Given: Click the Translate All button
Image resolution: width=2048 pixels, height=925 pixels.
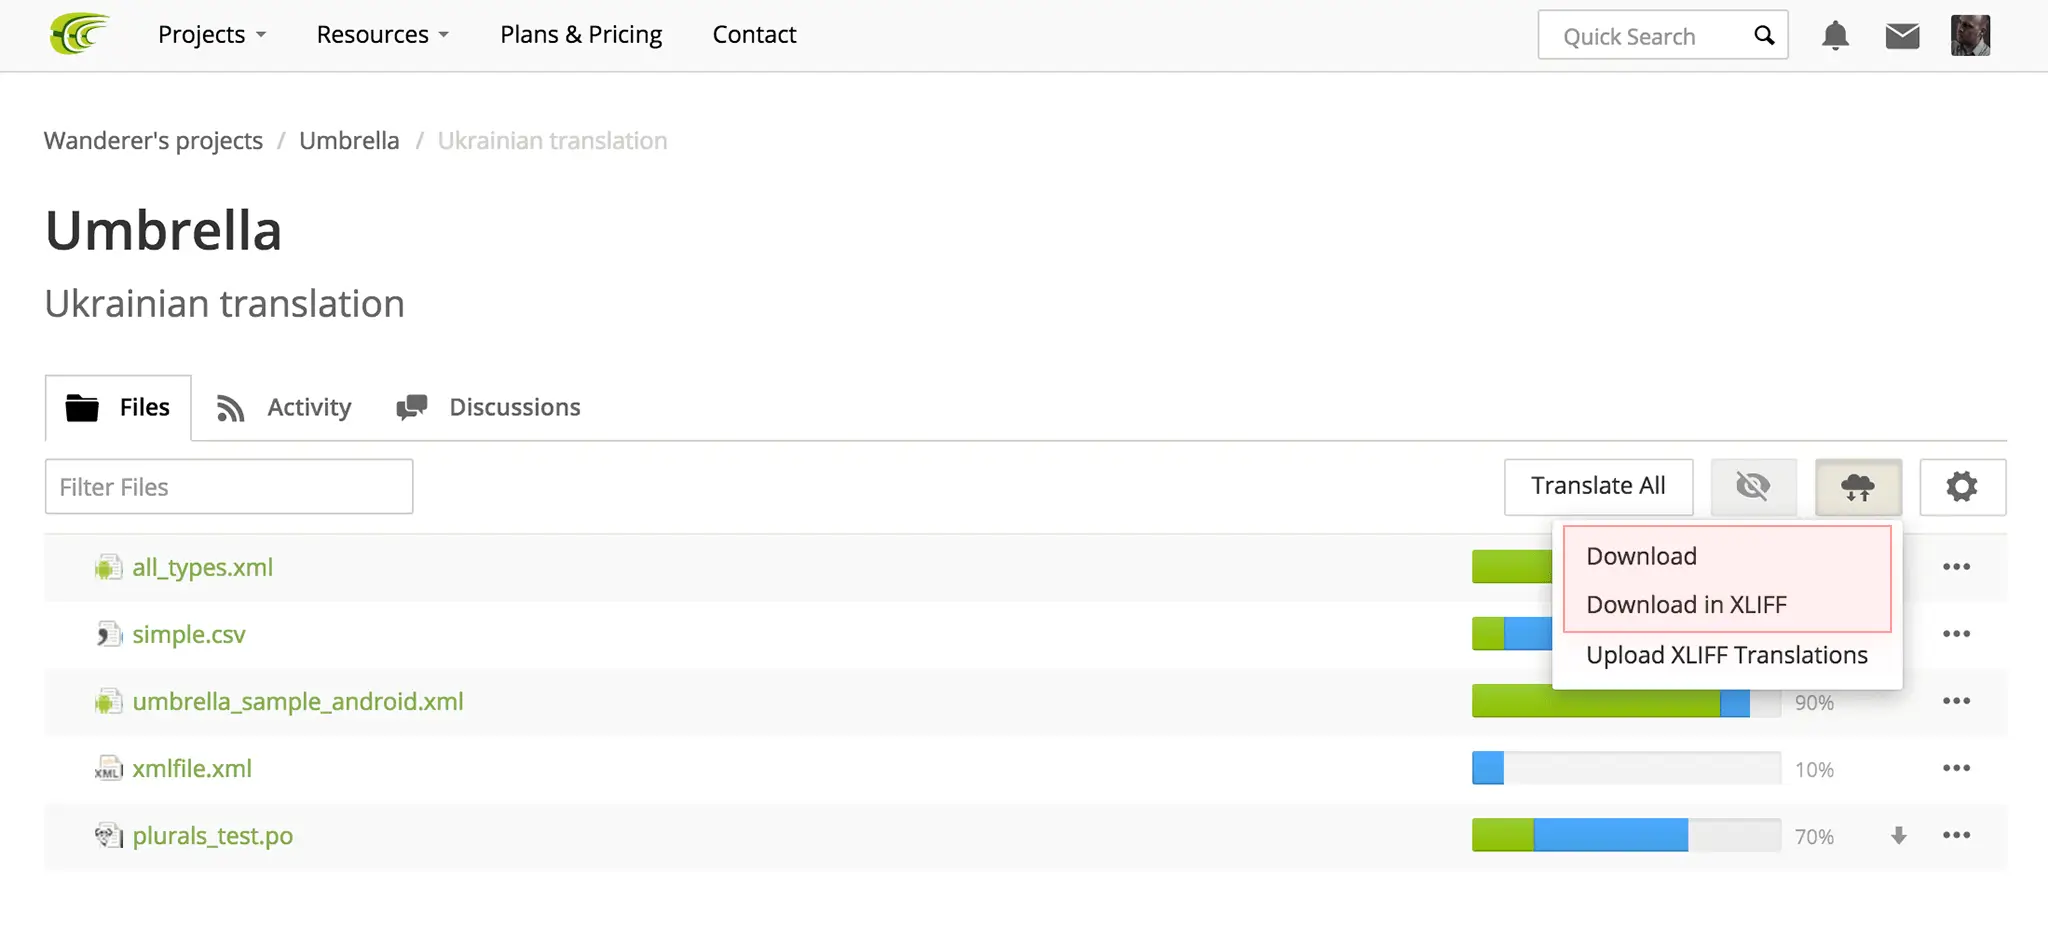Looking at the screenshot, I should [x=1598, y=487].
